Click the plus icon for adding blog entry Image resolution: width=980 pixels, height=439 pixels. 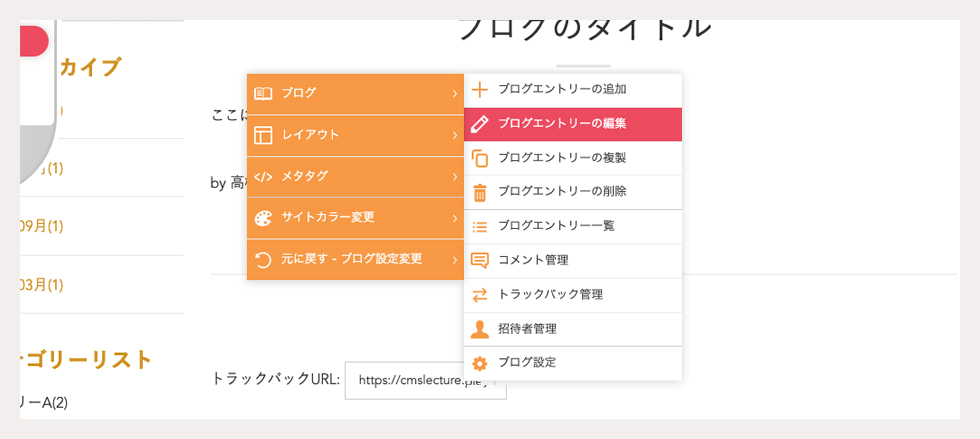tap(479, 90)
